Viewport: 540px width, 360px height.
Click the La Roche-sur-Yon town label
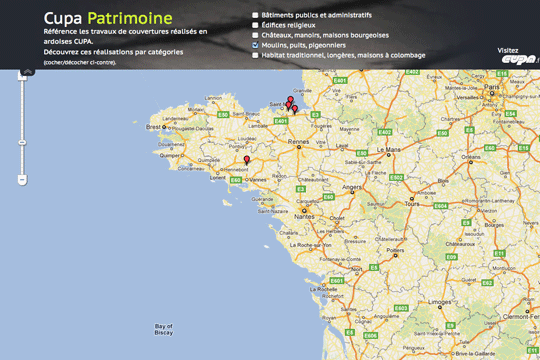pos(310,245)
